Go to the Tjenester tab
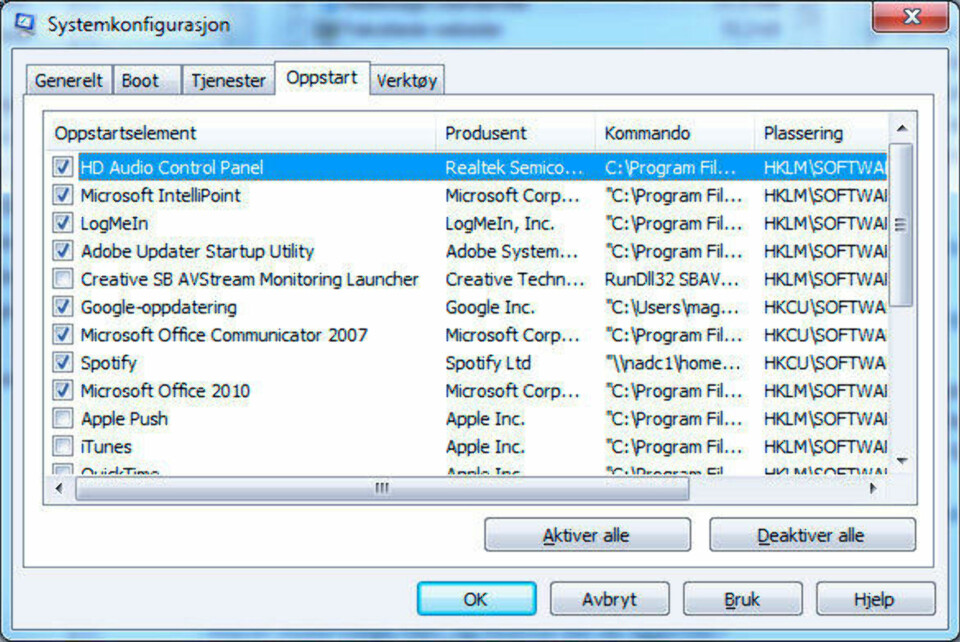The height and width of the screenshot is (642, 960). (x=228, y=80)
